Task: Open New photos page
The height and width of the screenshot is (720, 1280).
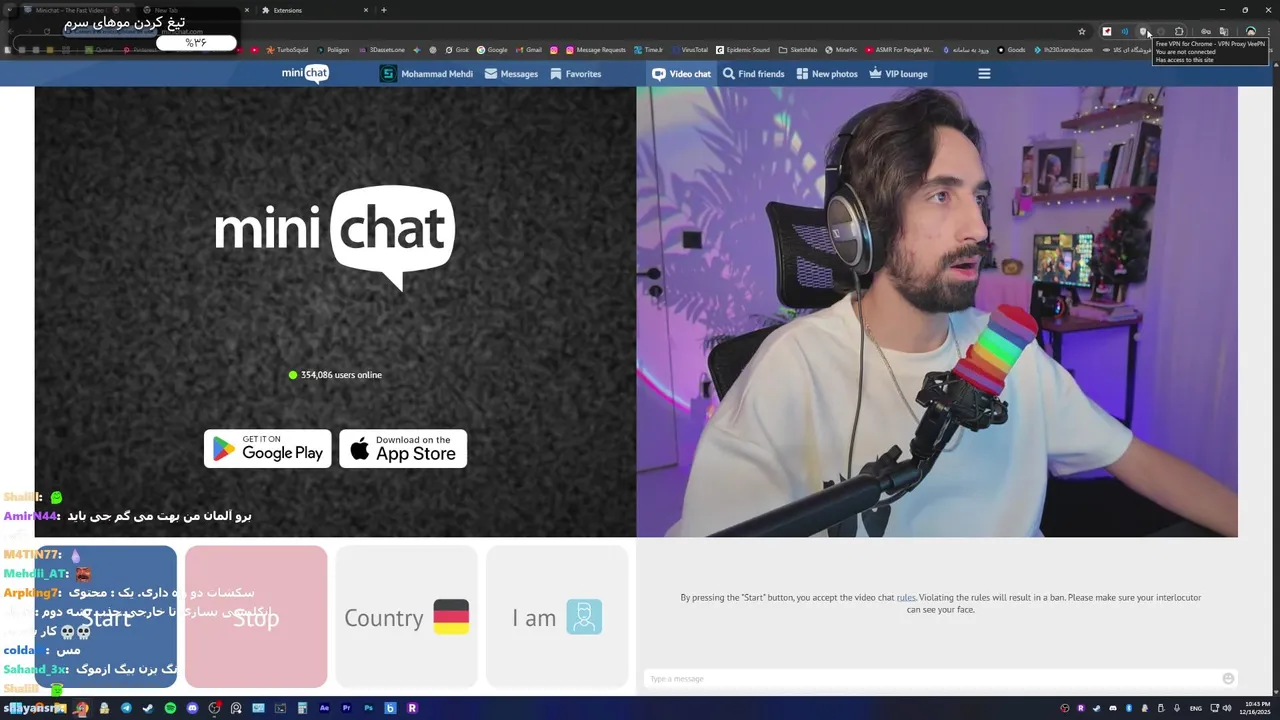Action: 827,74
